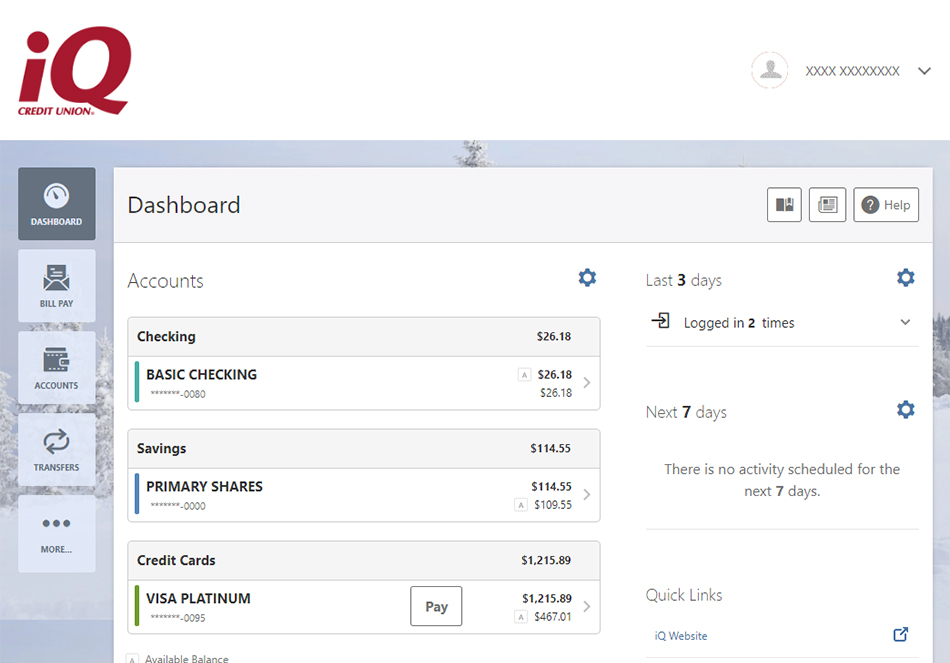This screenshot has height=663, width=950.
Task: Click the bookmark book icon button
Action: [x=784, y=205]
